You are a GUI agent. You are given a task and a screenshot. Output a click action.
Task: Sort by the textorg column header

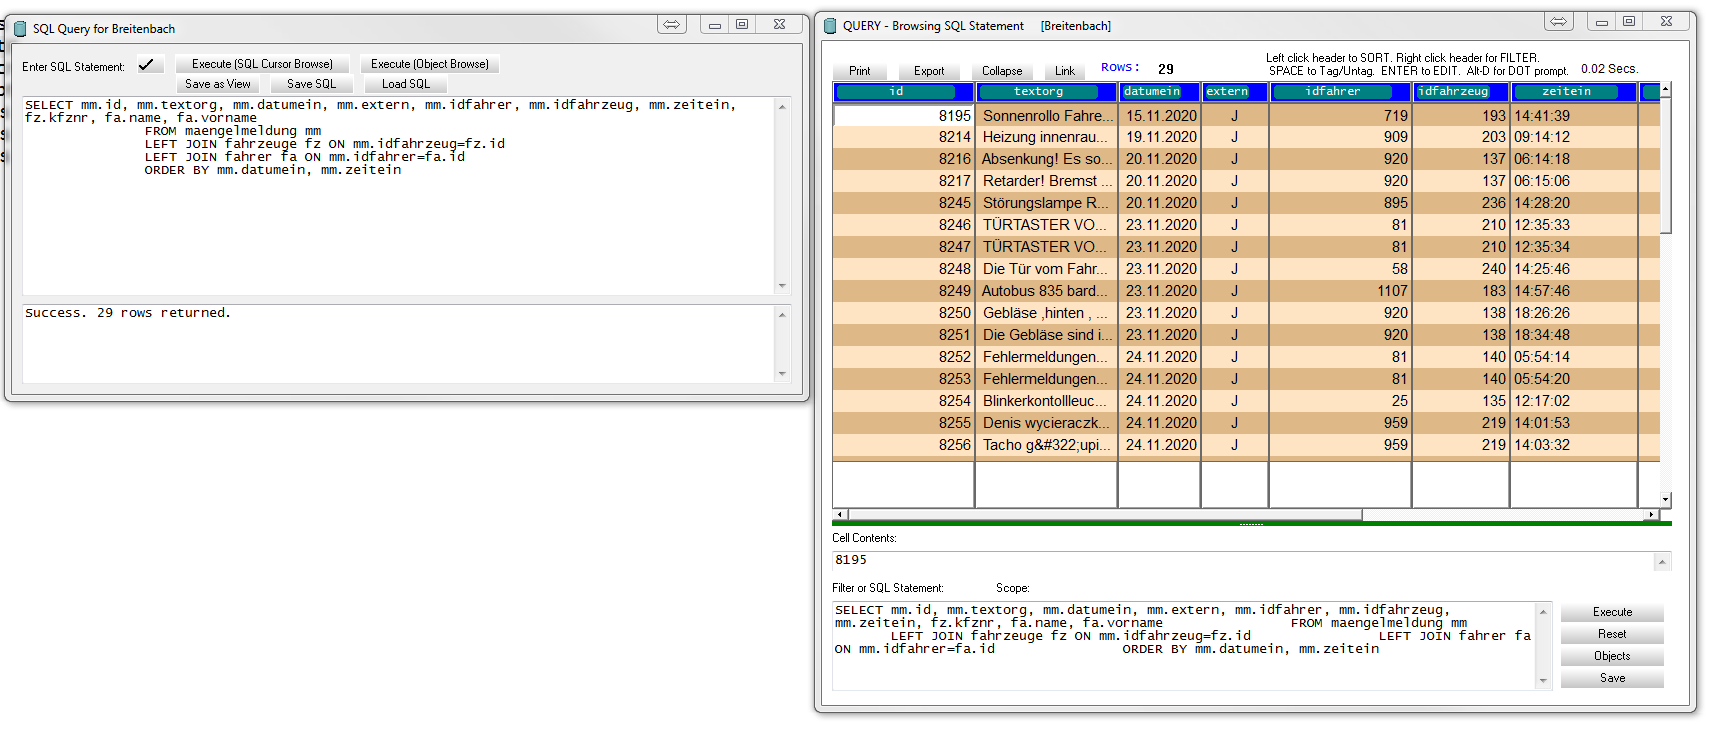pyautogui.click(x=1038, y=92)
